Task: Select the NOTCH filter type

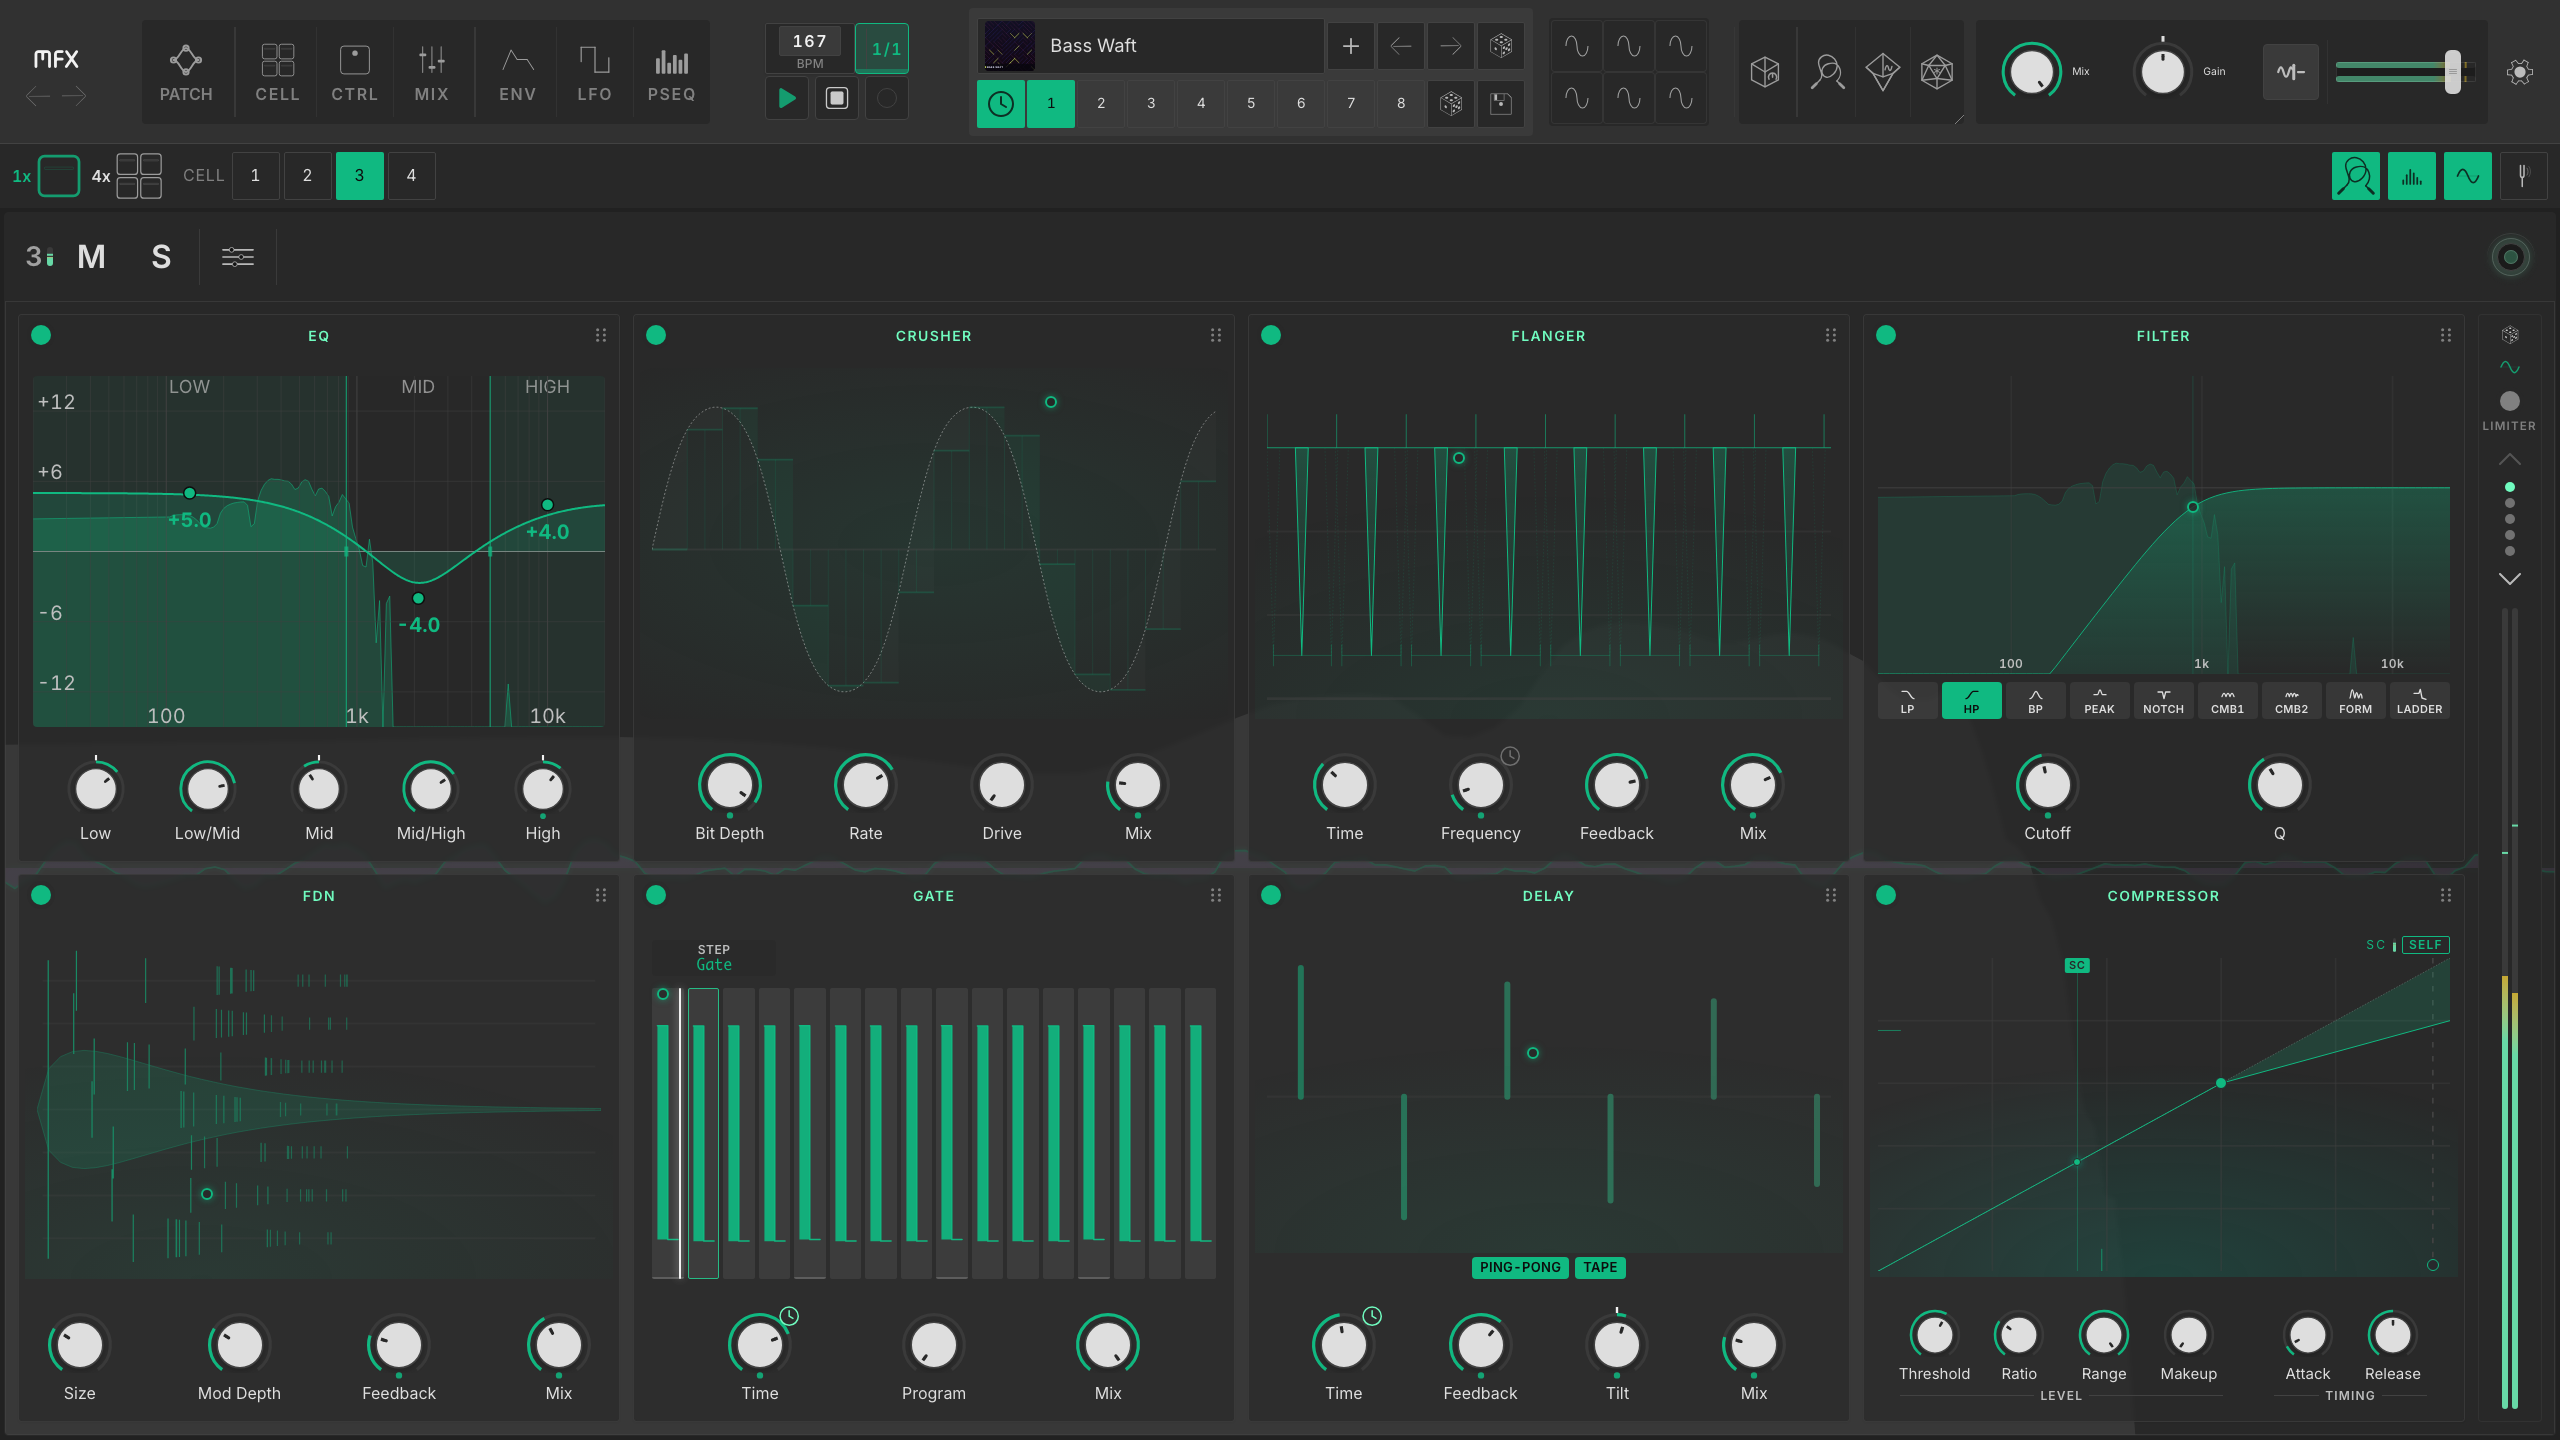Action: tap(2163, 701)
